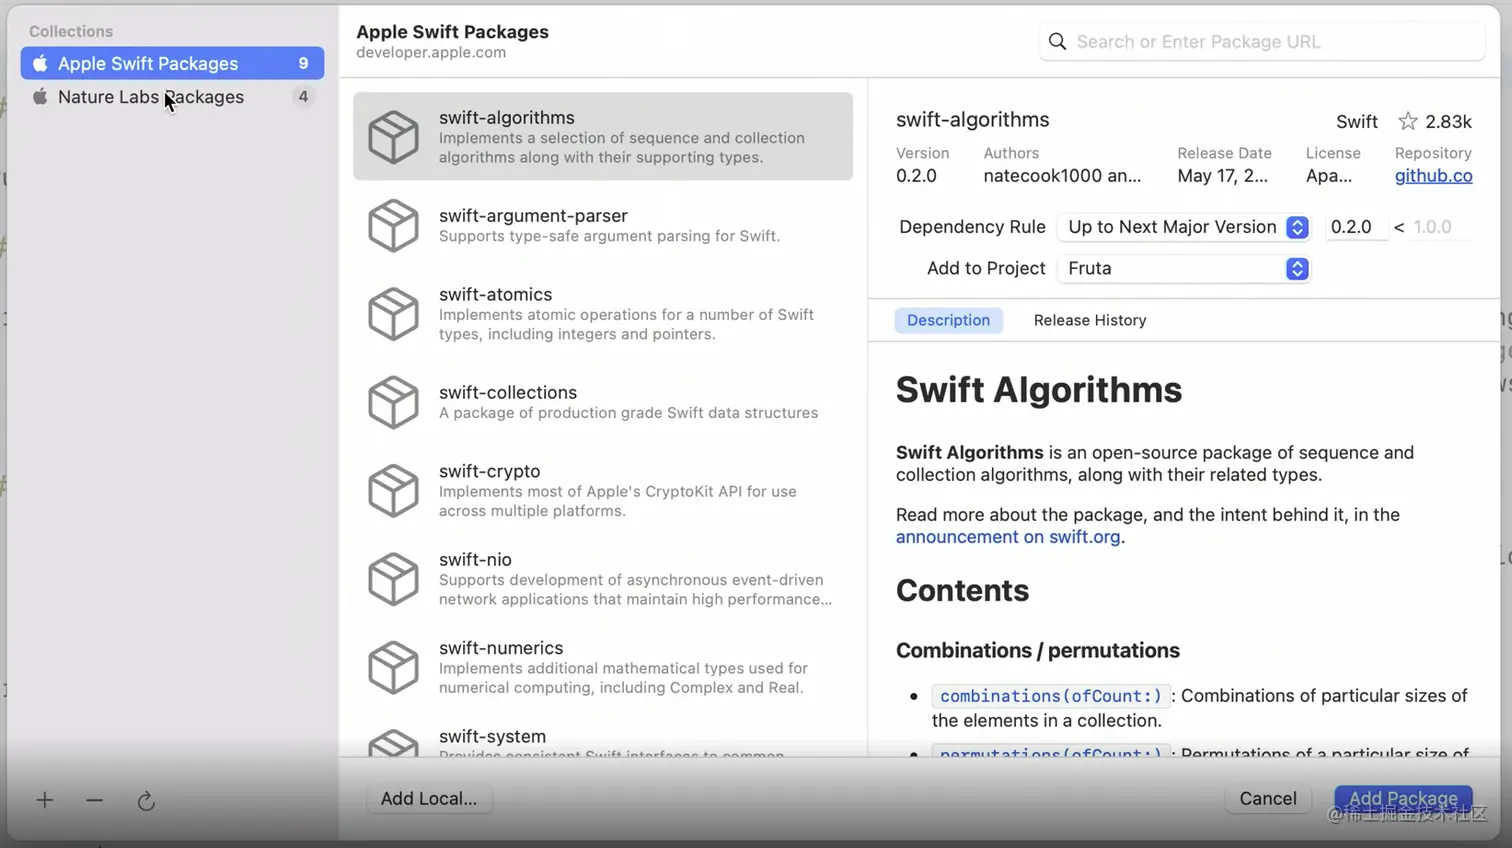Switch to the Description tab
This screenshot has width=1512, height=848.
948,321
